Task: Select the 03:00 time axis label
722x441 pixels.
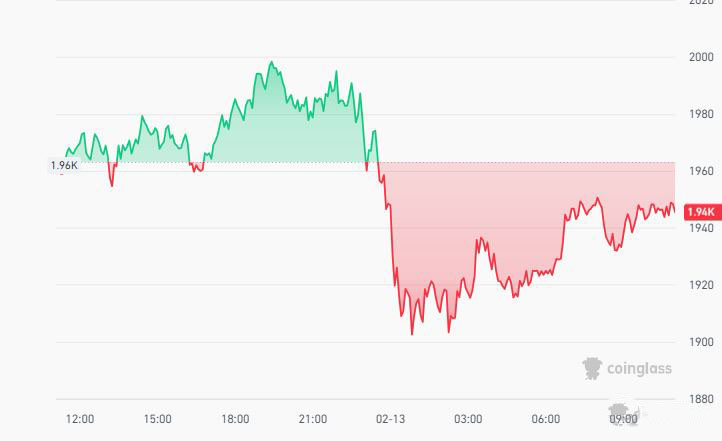Action: coord(468,419)
